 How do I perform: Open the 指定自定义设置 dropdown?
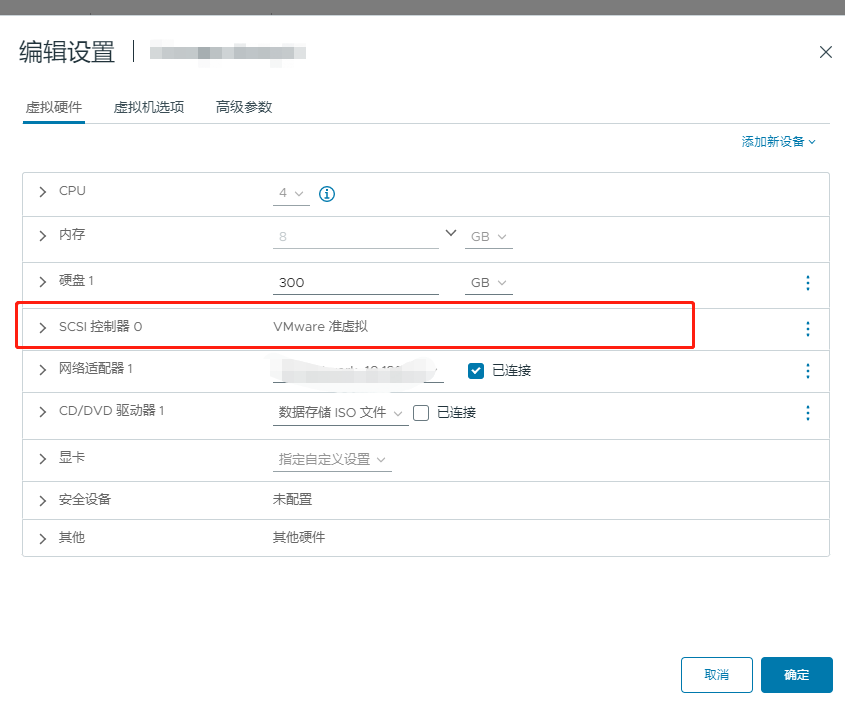332,460
